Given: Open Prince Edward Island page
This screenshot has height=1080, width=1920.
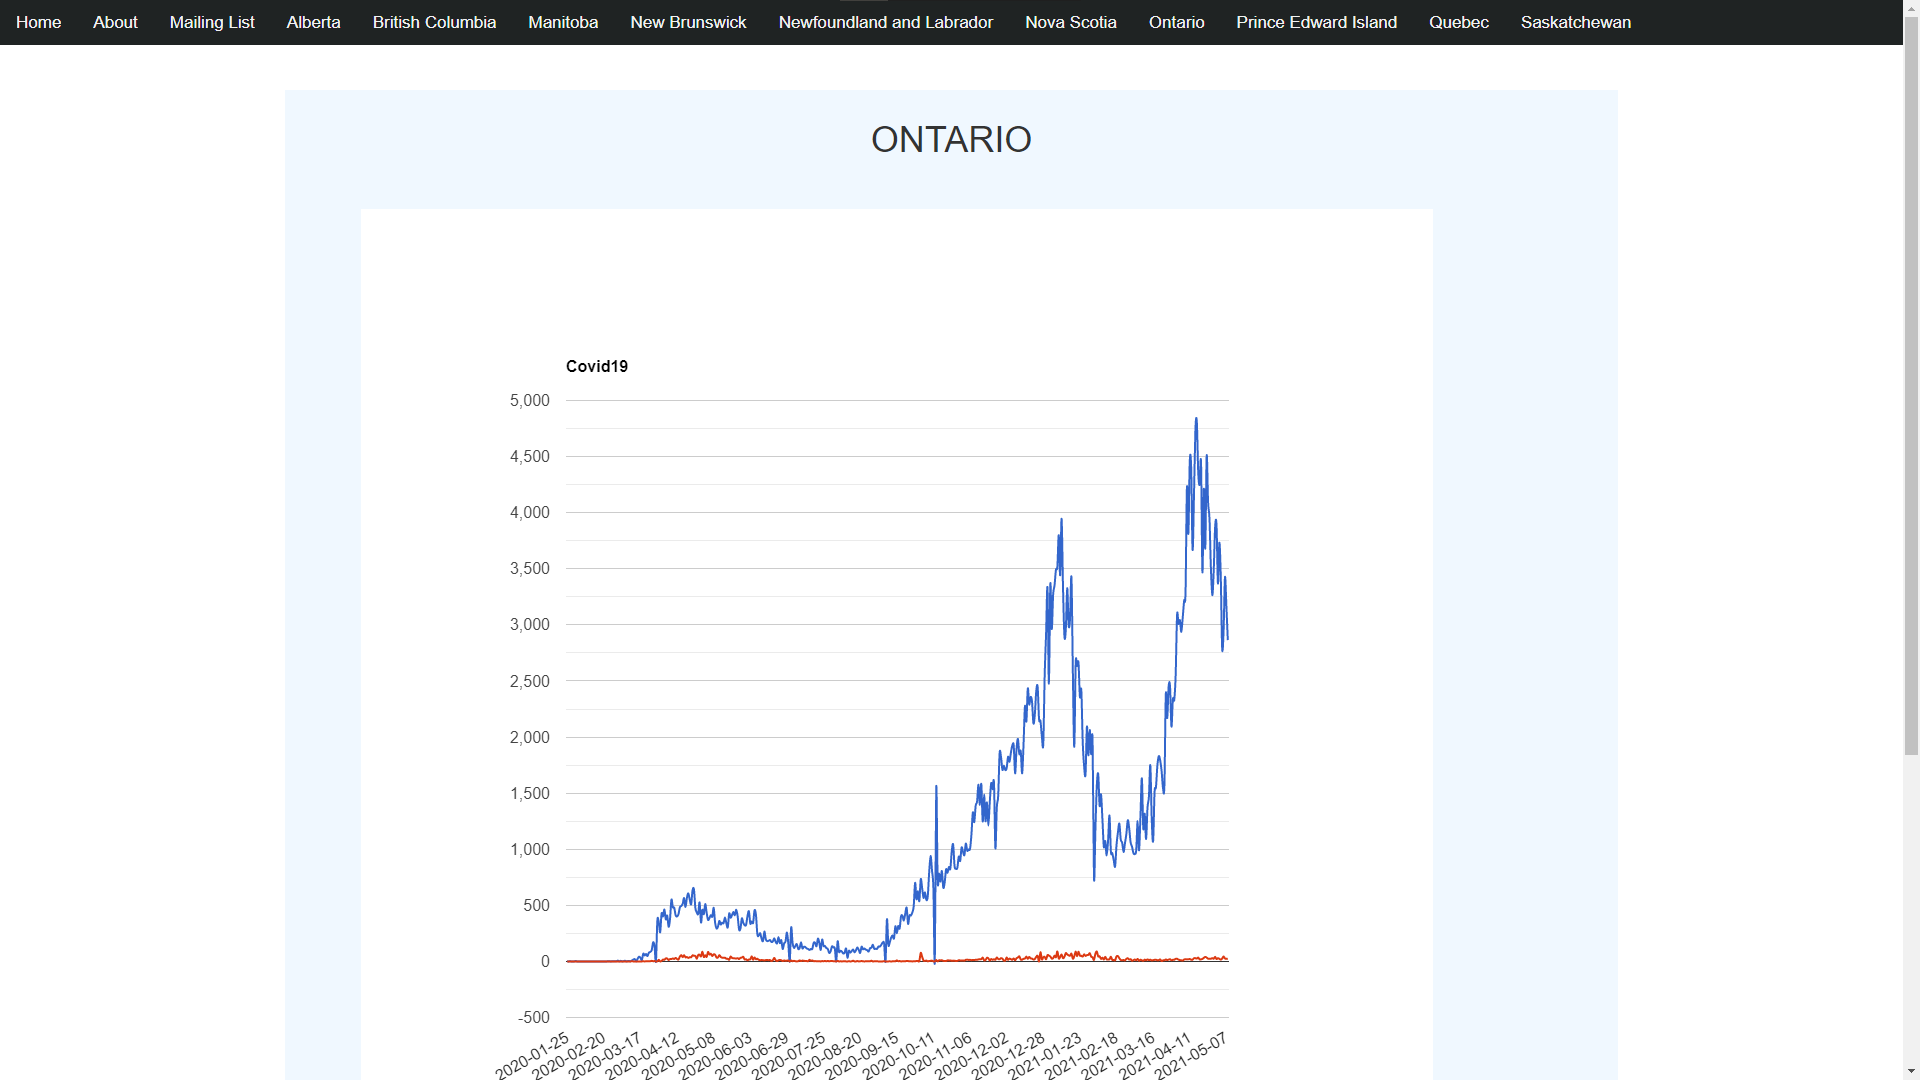Looking at the screenshot, I should tap(1316, 22).
